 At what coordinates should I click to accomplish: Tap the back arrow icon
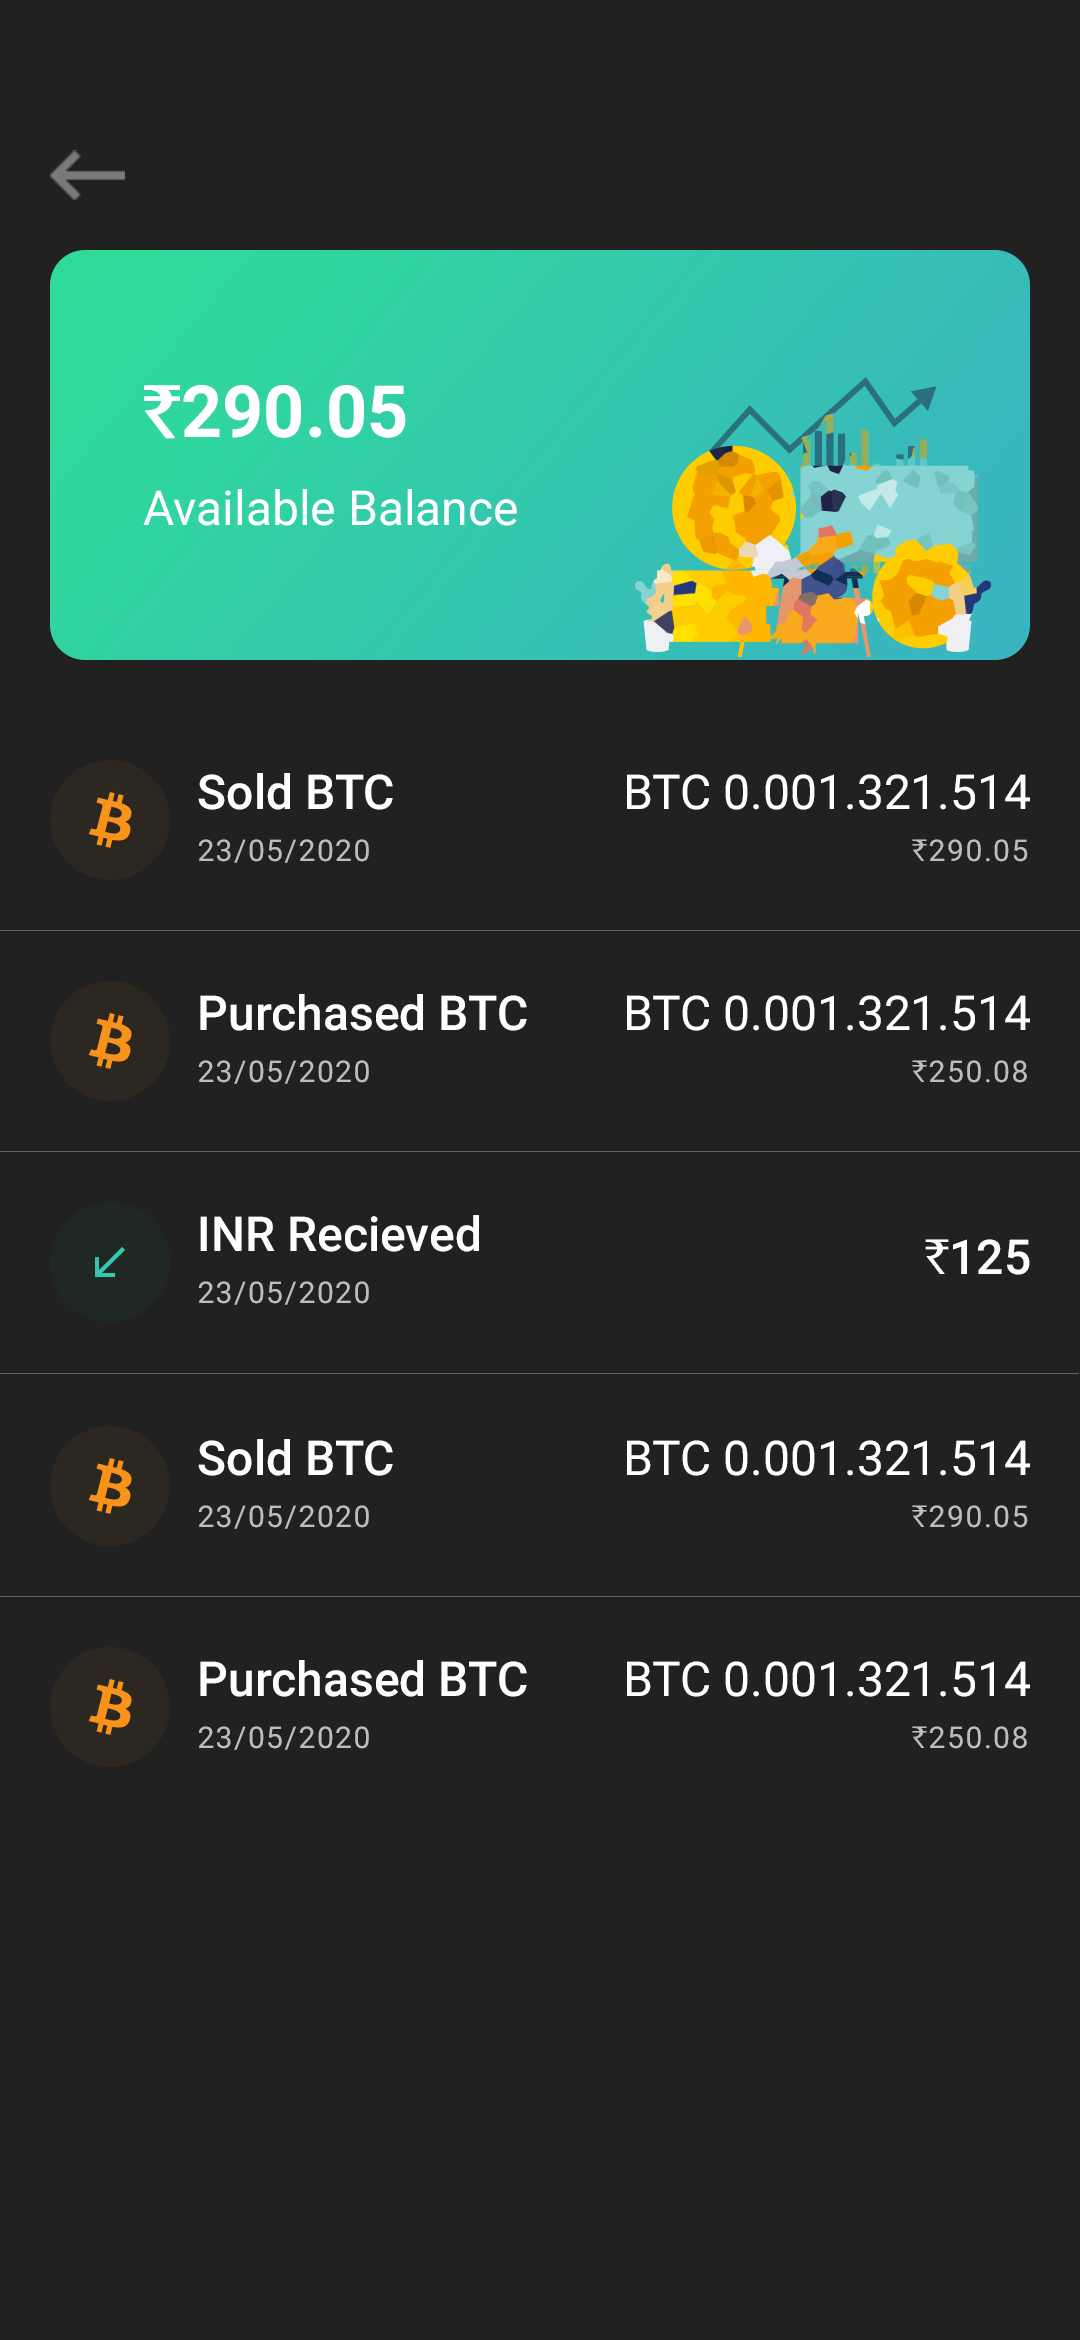tap(88, 176)
